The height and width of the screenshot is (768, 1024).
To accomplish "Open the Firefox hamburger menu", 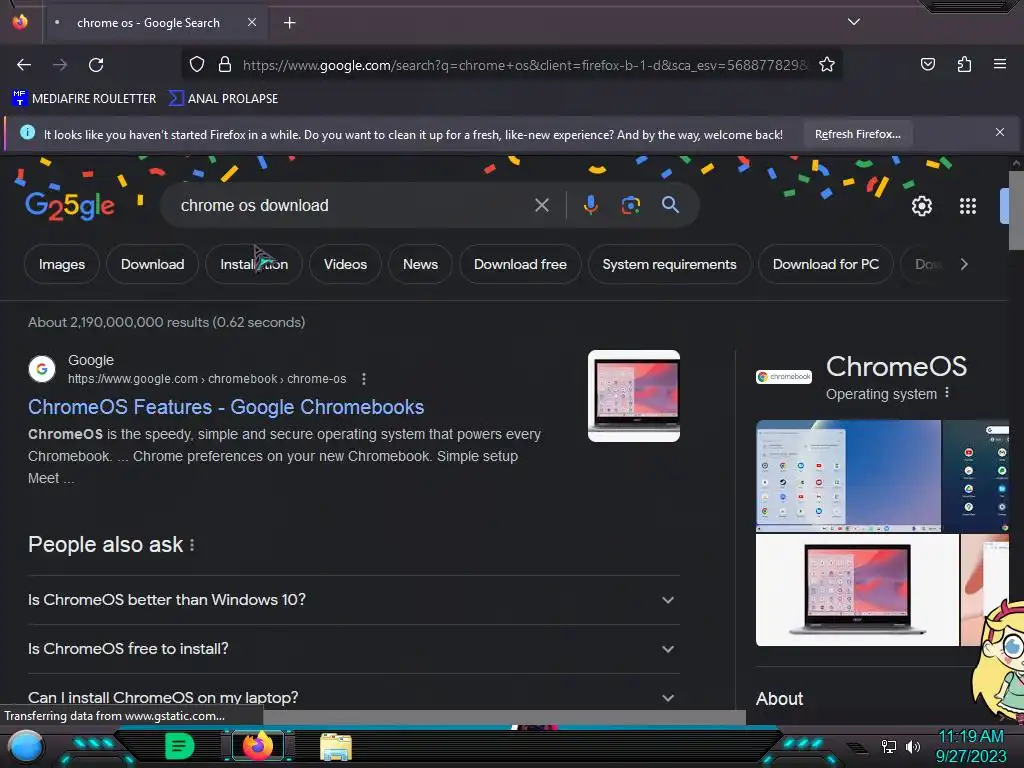I will (x=1000, y=64).
